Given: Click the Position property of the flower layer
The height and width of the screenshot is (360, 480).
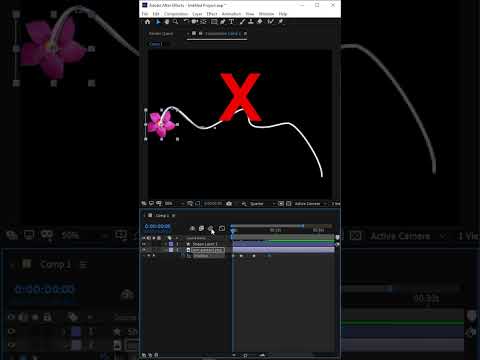Looking at the screenshot, I should coord(201,256).
